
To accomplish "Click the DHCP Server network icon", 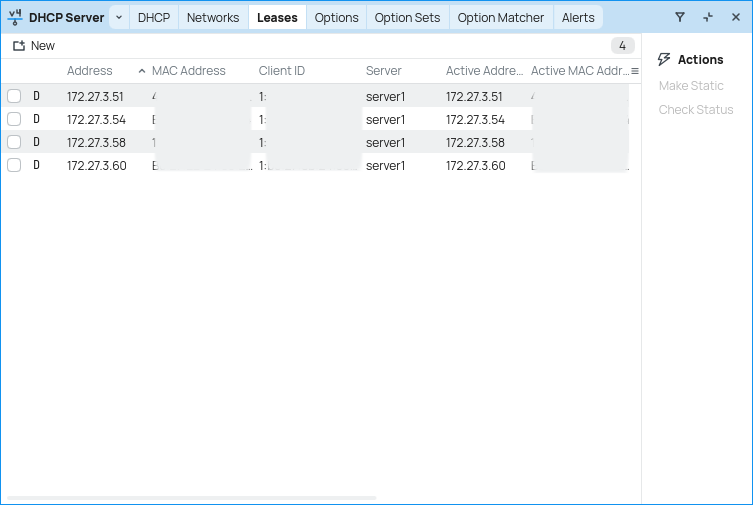I will 15,18.
